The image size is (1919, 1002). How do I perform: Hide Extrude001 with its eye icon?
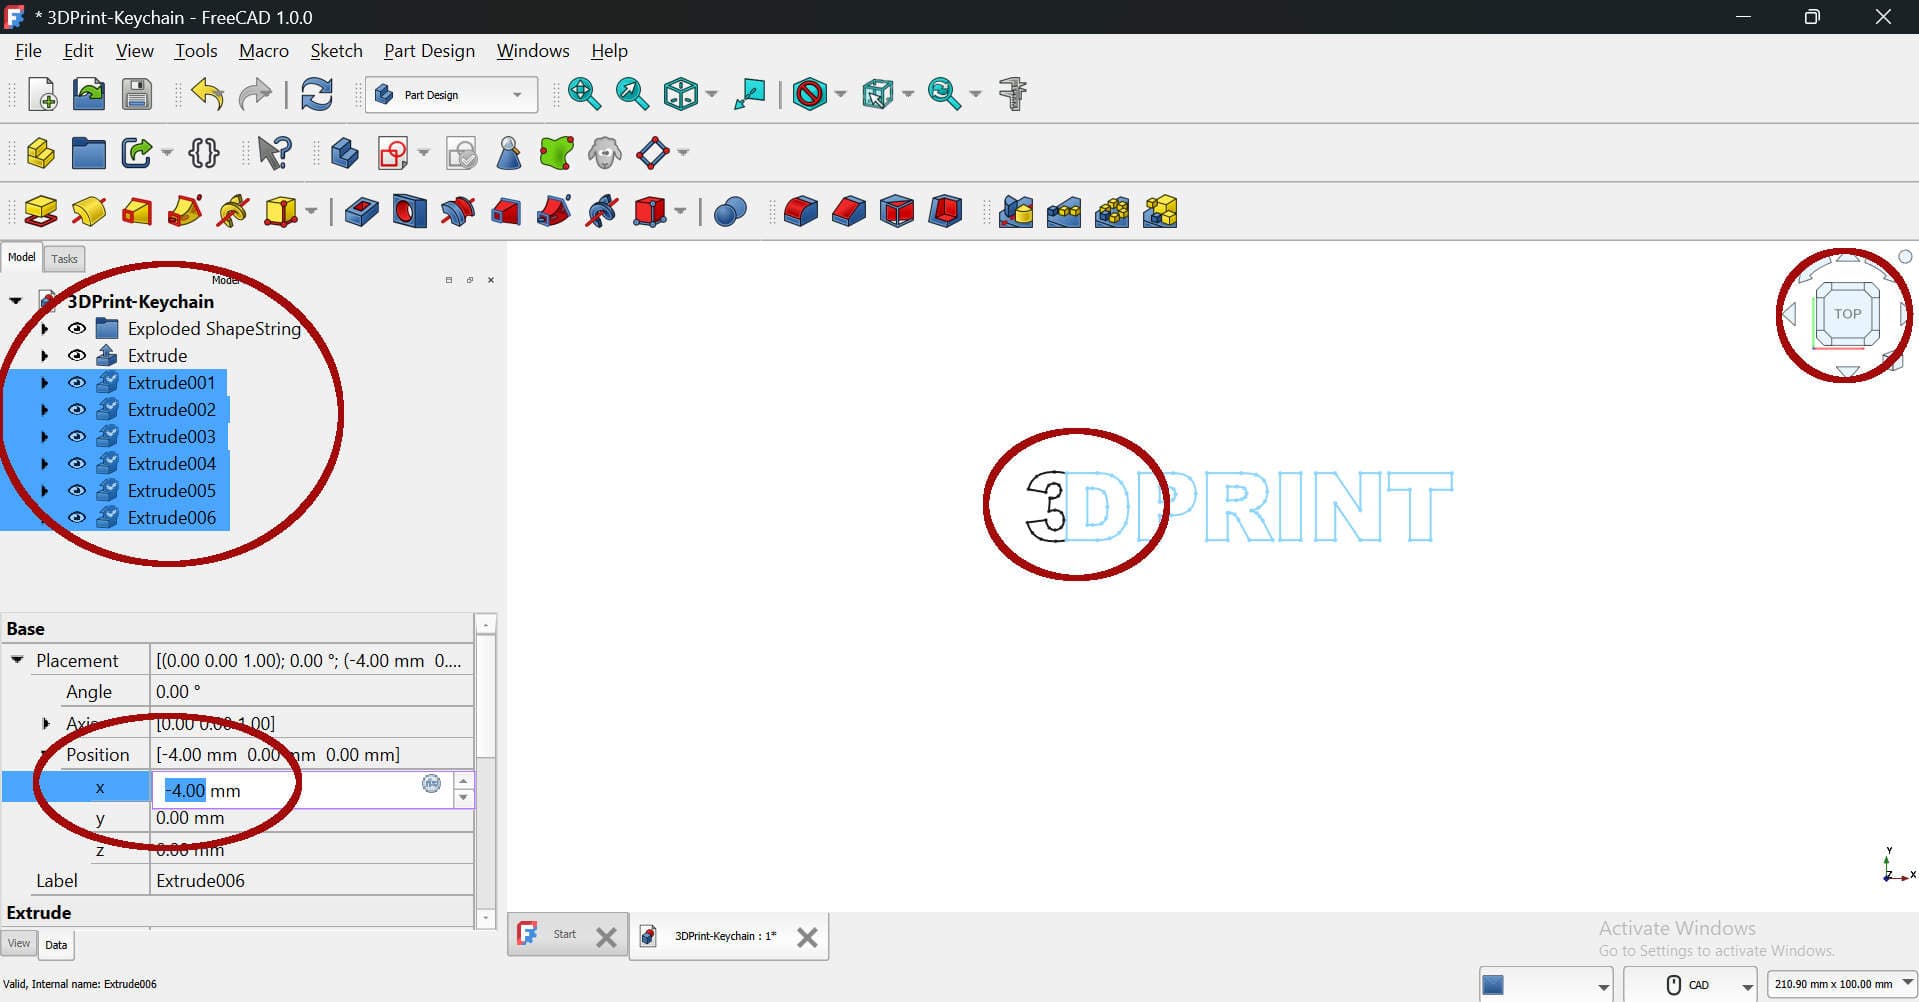[77, 382]
